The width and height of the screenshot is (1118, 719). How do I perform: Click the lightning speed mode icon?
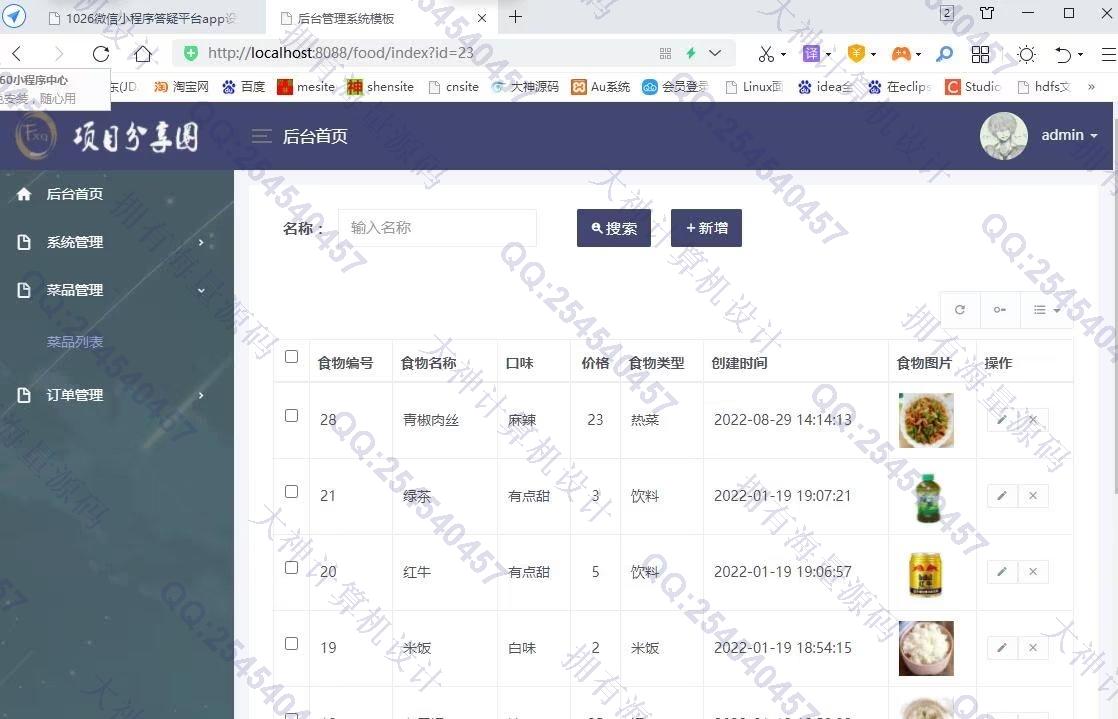(690, 53)
